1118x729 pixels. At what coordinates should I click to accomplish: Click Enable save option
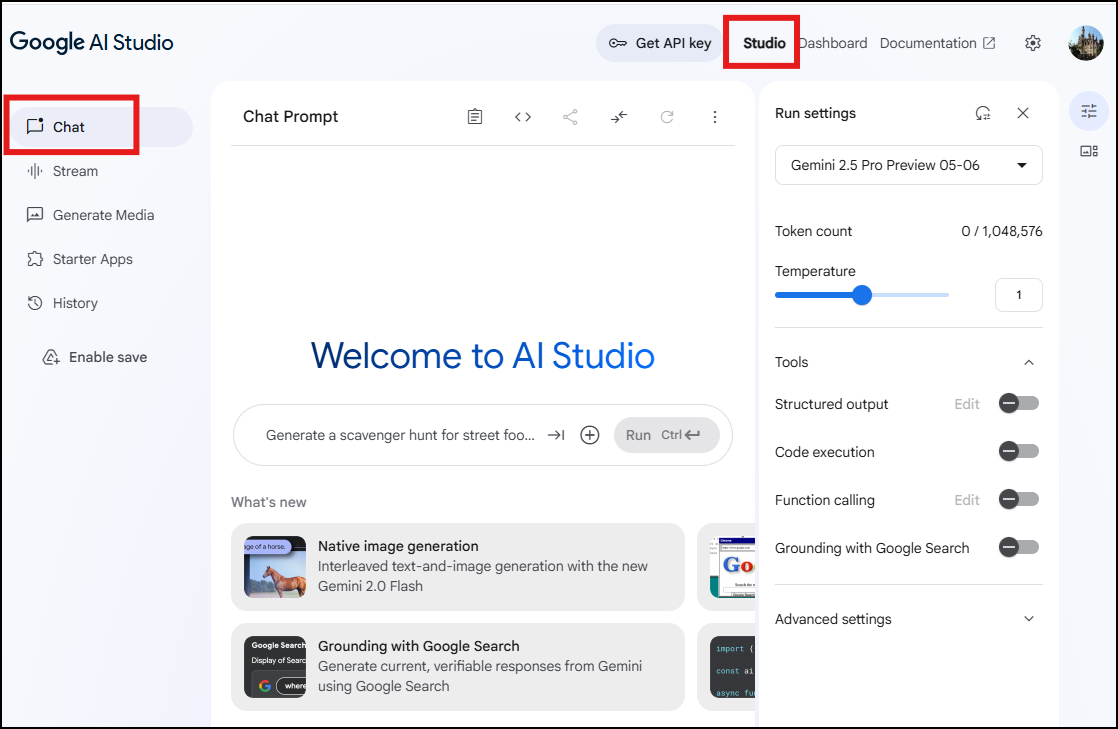tap(95, 357)
